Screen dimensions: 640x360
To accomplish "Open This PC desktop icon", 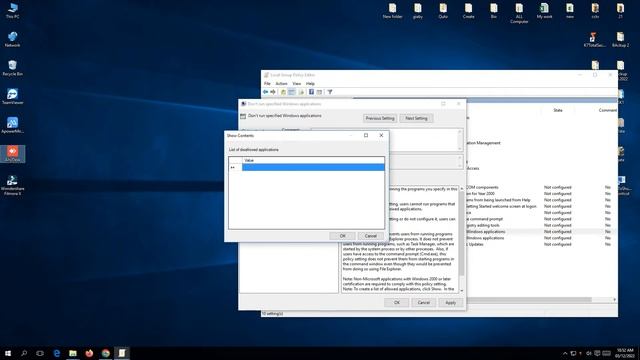I will click(x=12, y=11).
